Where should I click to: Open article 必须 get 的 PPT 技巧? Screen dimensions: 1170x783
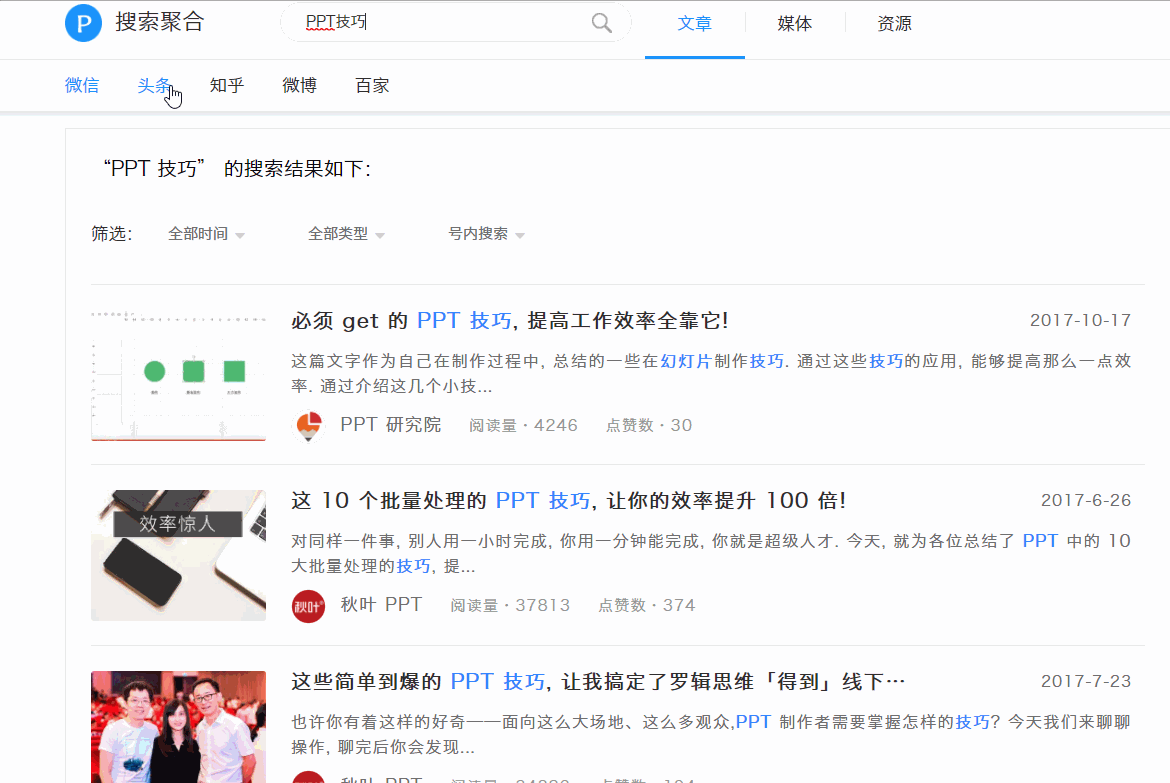pos(510,321)
